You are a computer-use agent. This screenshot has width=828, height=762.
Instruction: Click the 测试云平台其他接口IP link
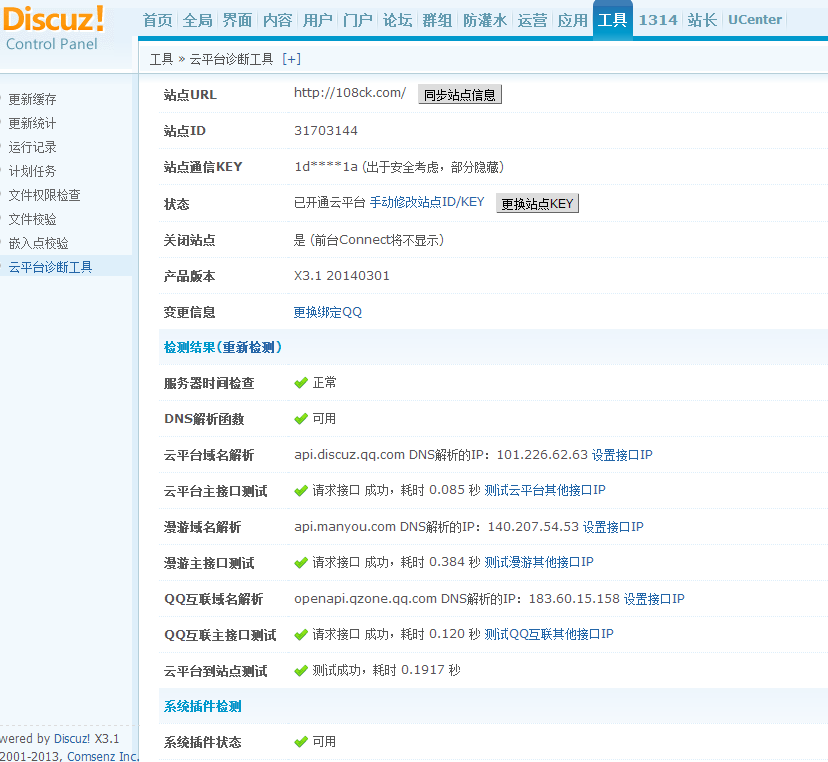click(x=544, y=490)
